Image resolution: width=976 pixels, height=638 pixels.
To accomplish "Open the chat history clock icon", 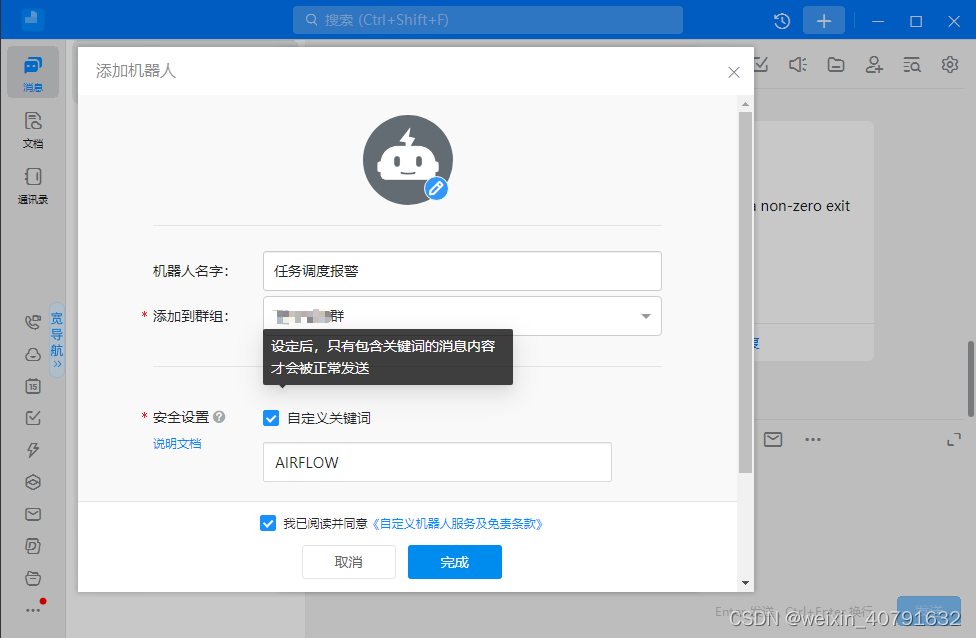I will tap(781, 20).
